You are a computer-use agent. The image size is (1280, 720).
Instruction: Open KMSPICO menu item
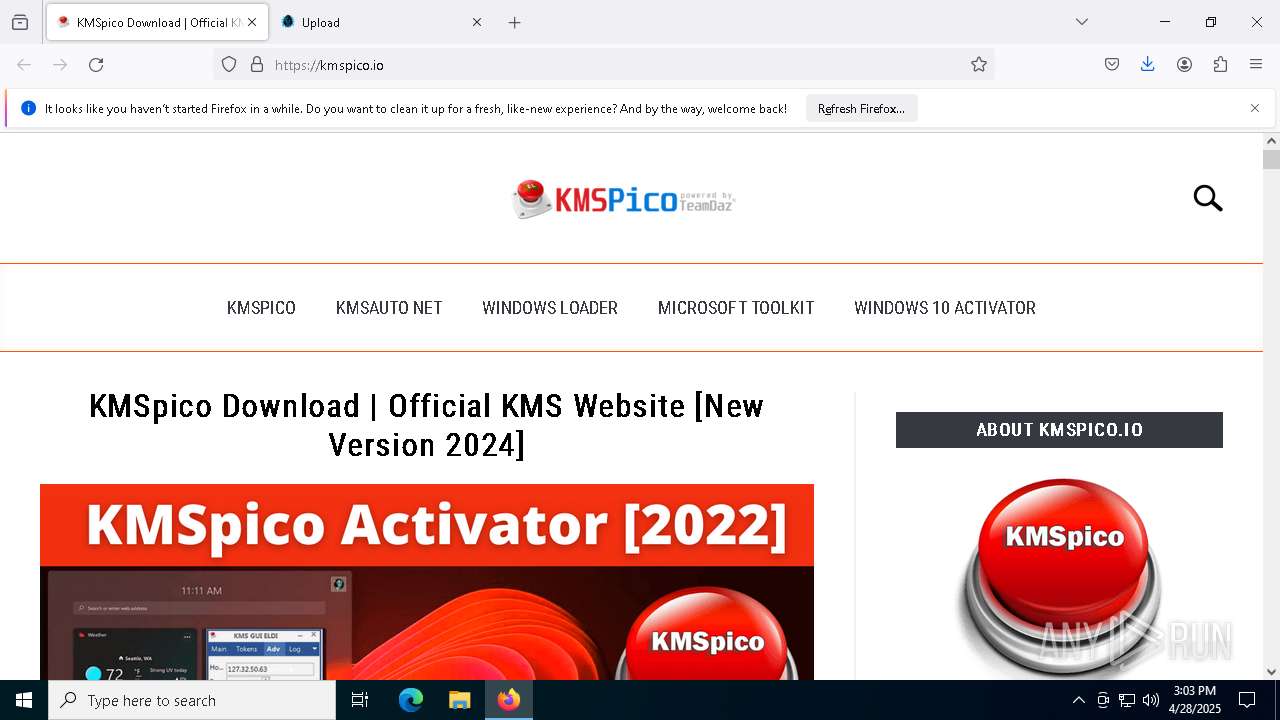click(261, 308)
